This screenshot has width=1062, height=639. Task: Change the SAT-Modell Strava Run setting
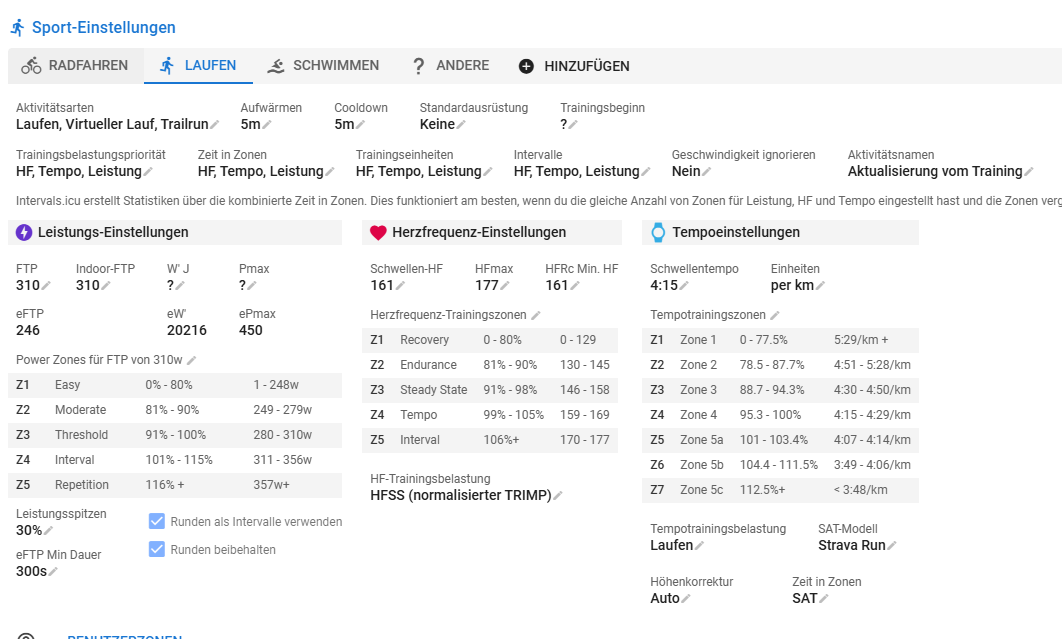click(x=892, y=546)
